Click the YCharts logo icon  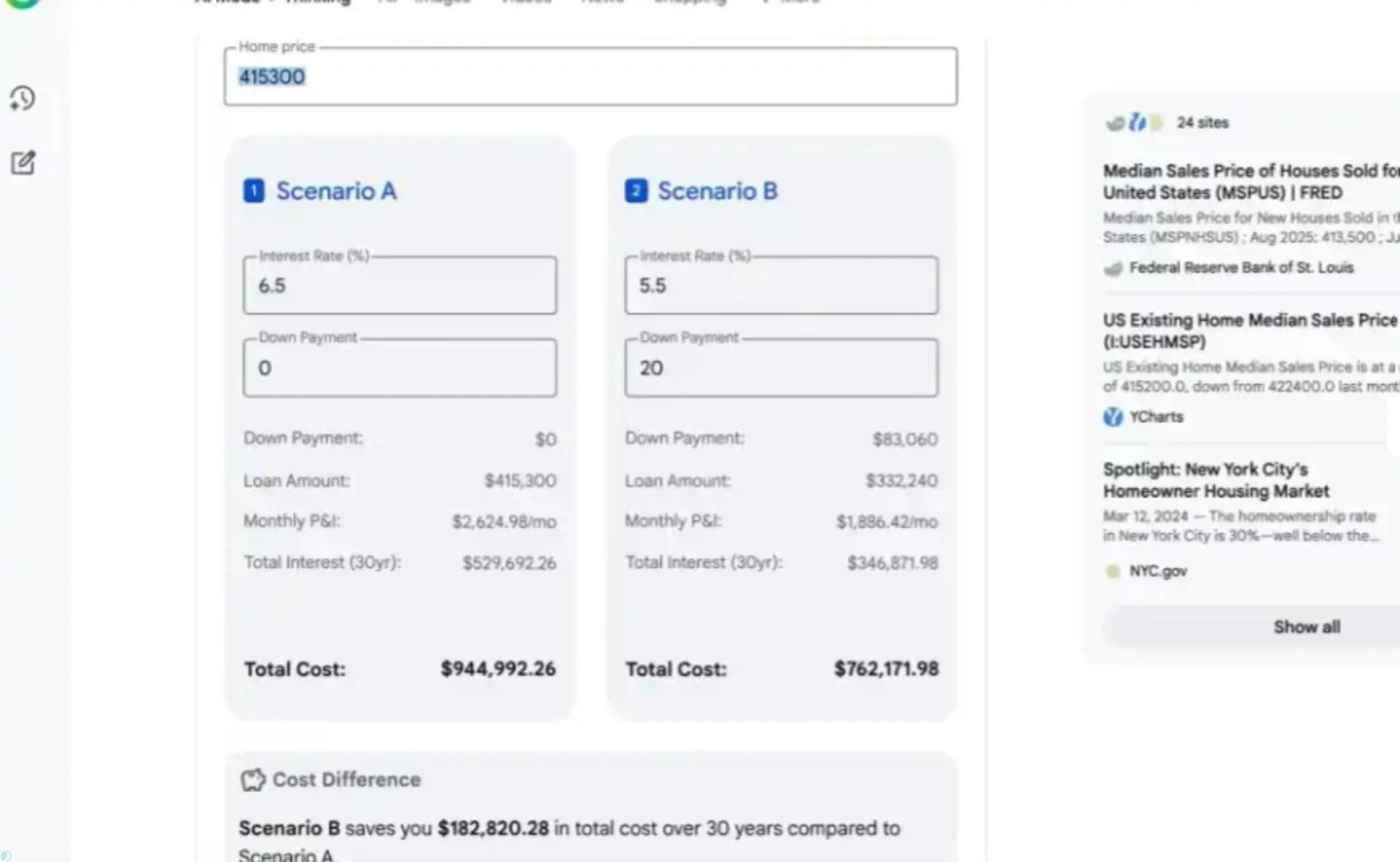1113,417
